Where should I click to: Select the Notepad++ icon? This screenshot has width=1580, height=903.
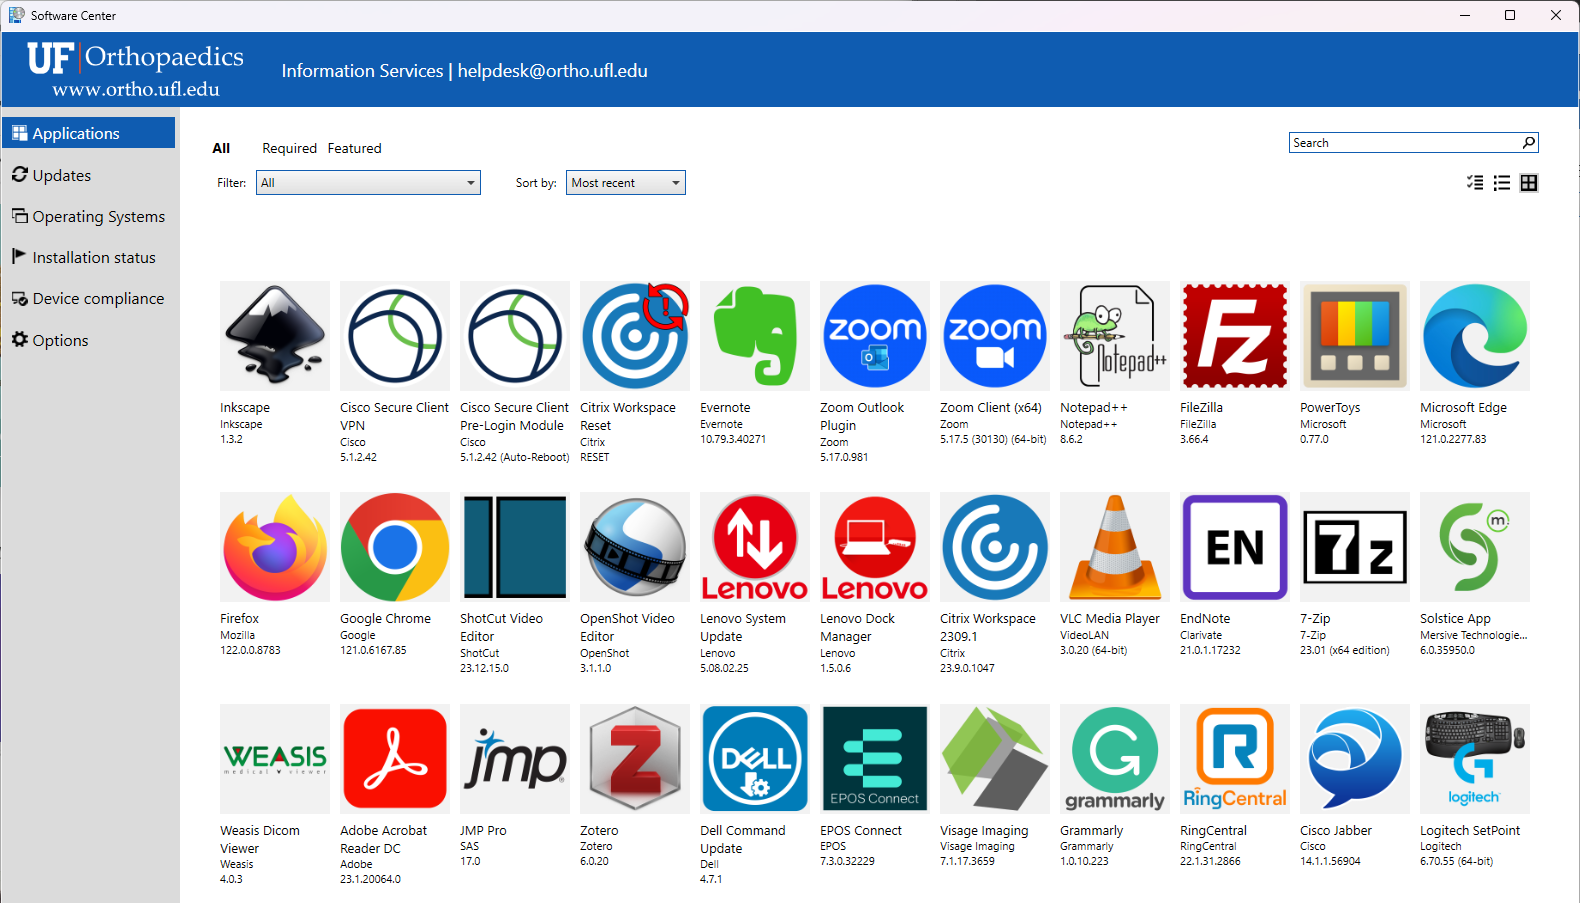1115,336
